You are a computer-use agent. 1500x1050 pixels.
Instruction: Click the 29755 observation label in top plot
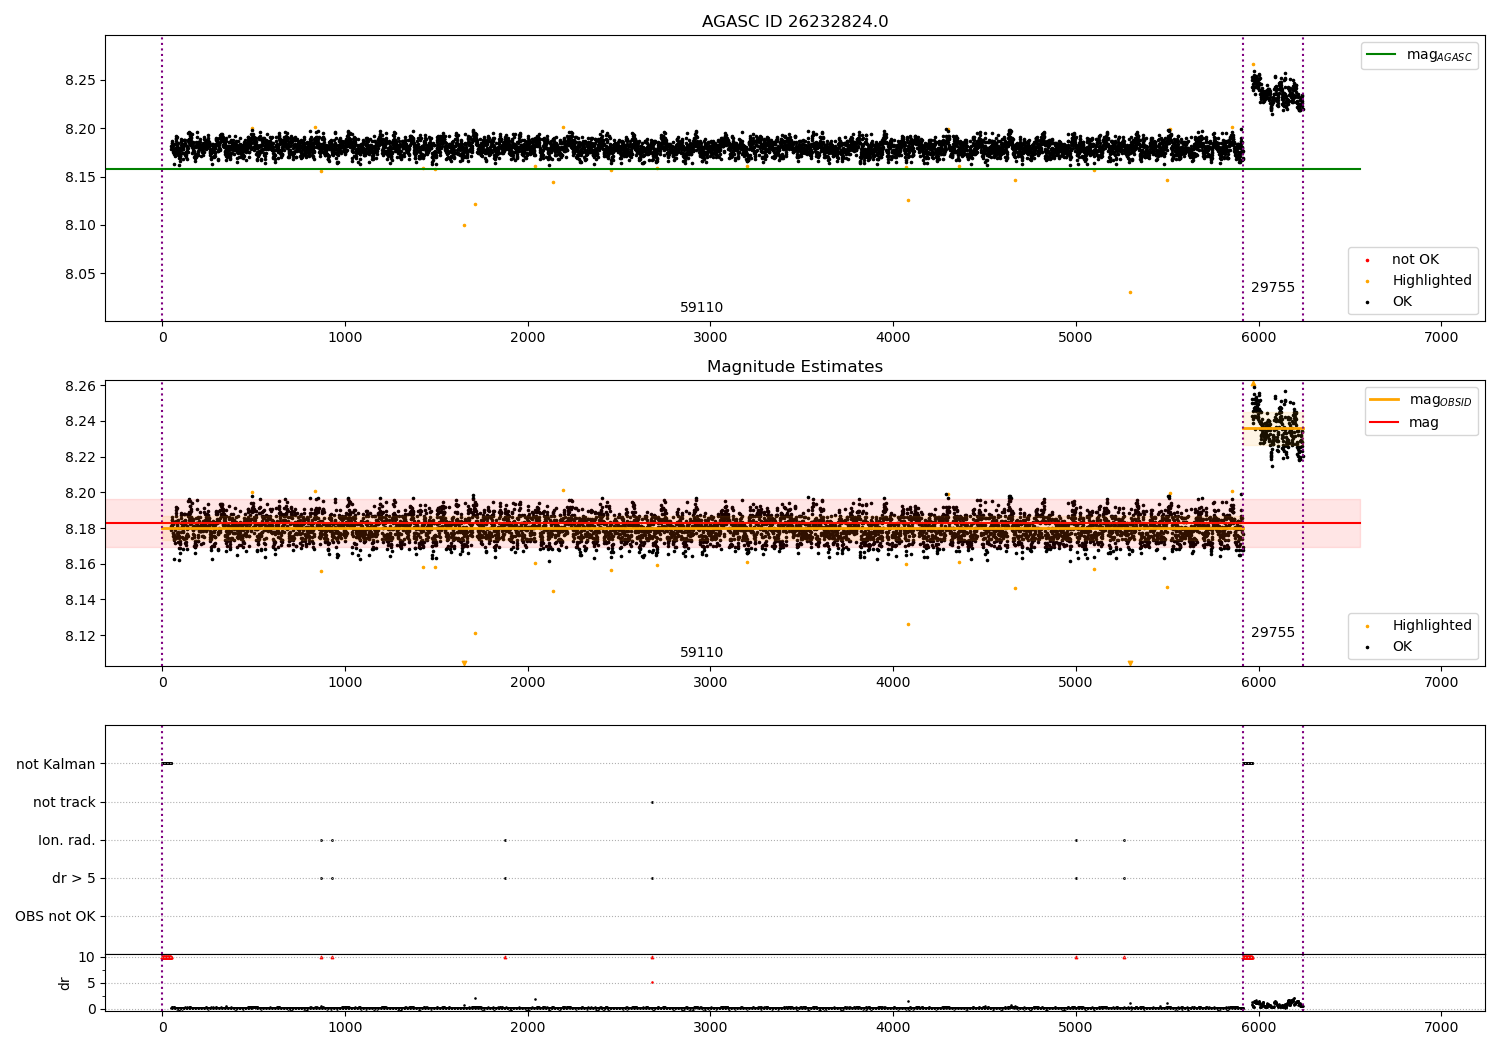tap(1273, 288)
